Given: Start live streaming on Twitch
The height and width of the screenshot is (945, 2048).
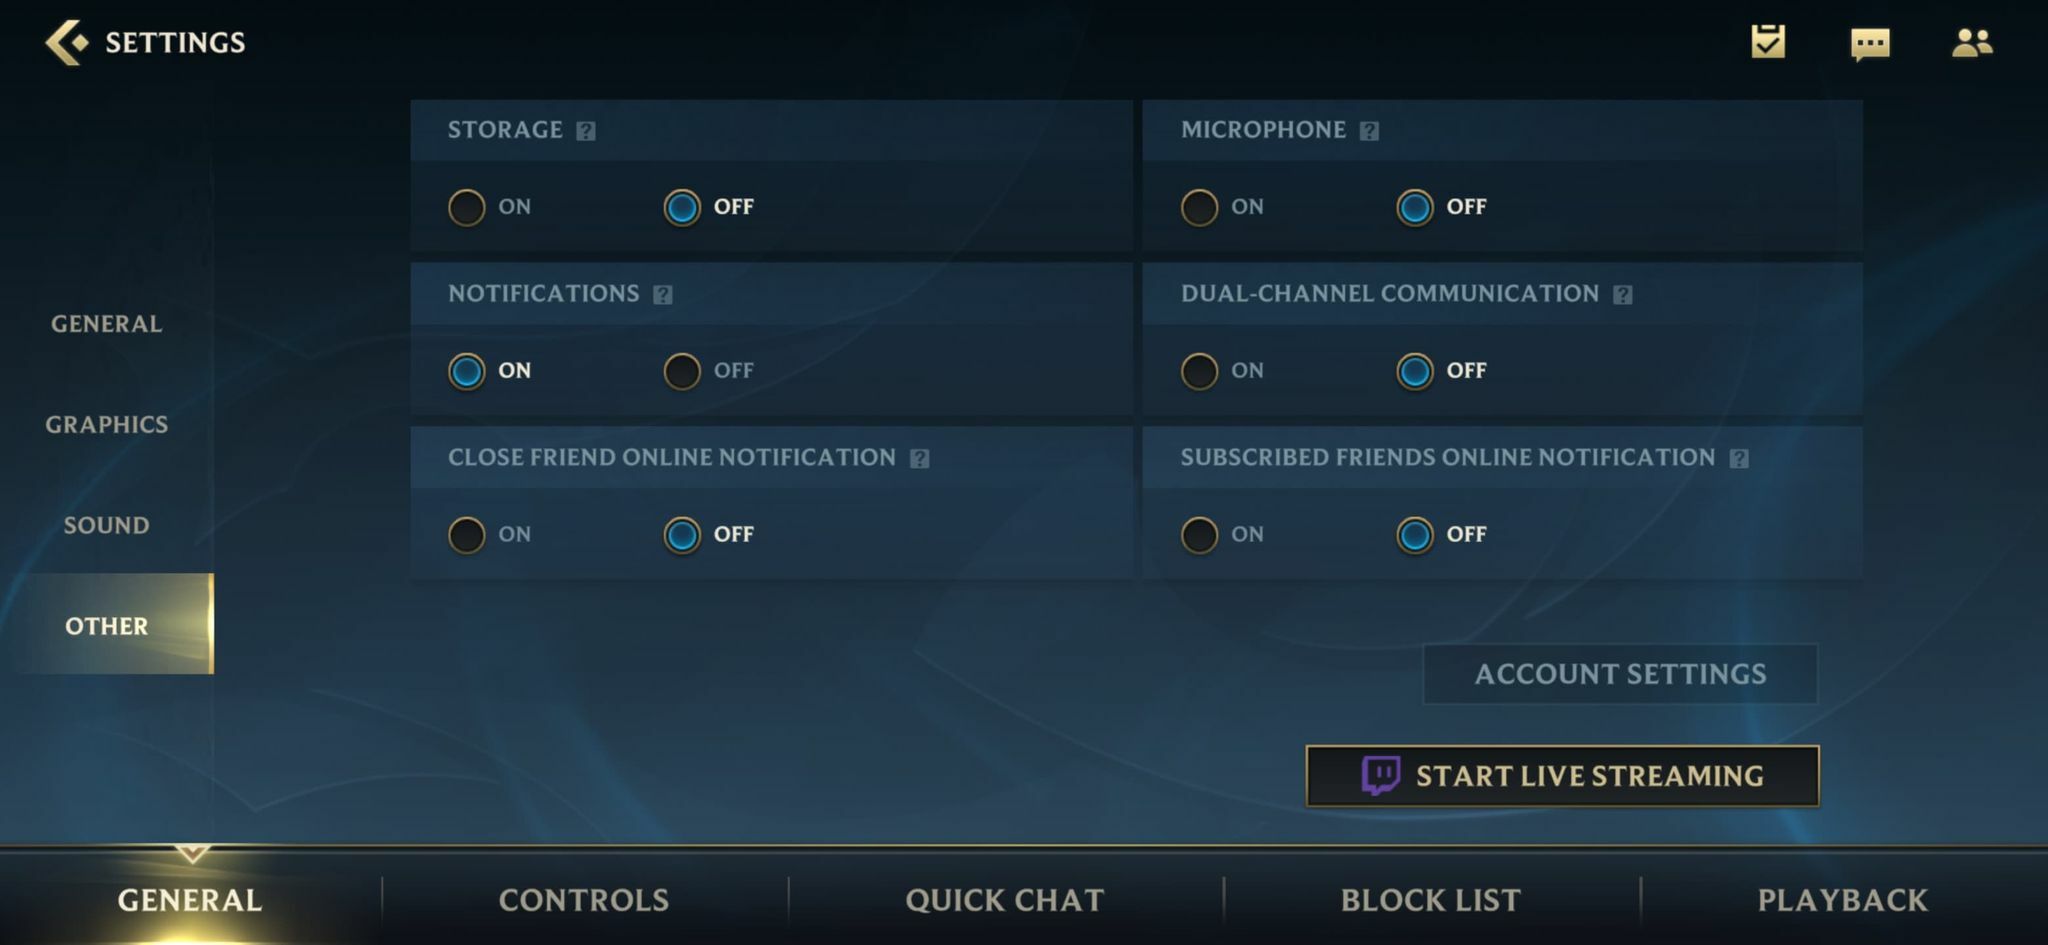Looking at the screenshot, I should click(x=1562, y=776).
